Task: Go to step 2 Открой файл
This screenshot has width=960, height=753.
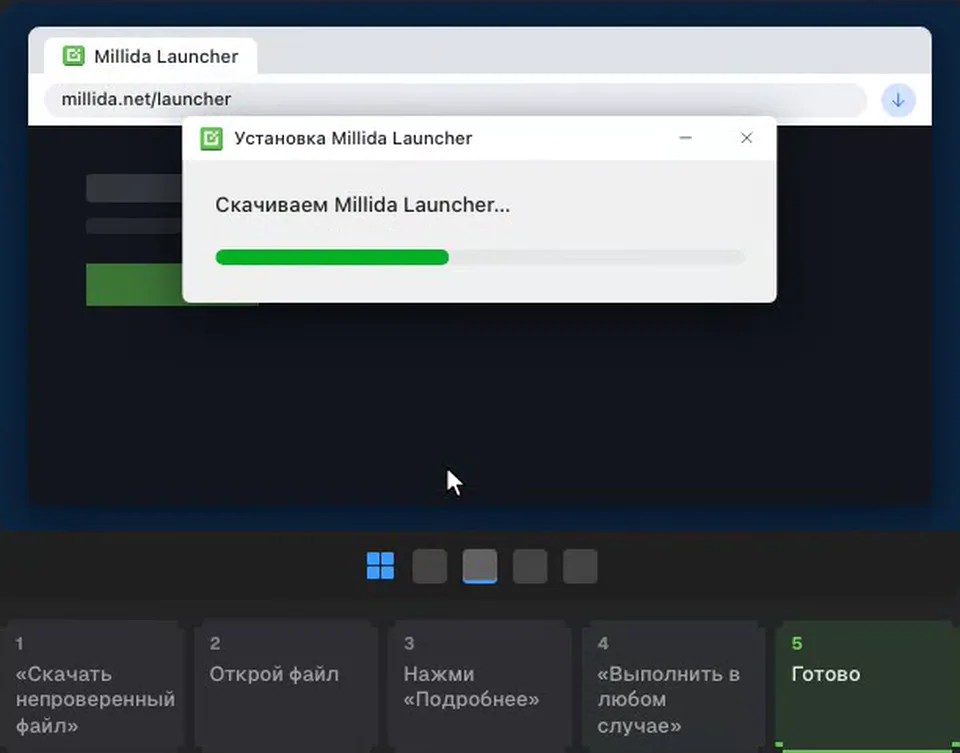Action: pyautogui.click(x=286, y=687)
